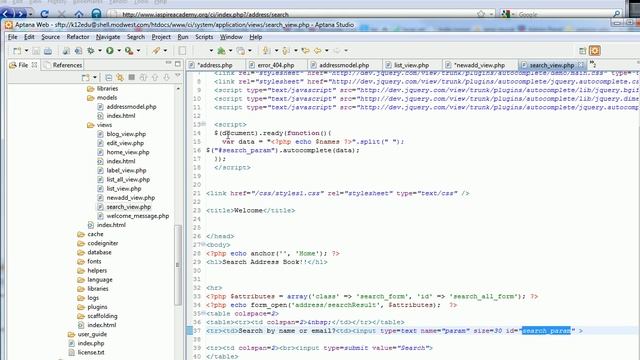Click the Save toolbar icon
Viewport: 640px width, 360px height.
(x=36, y=51)
